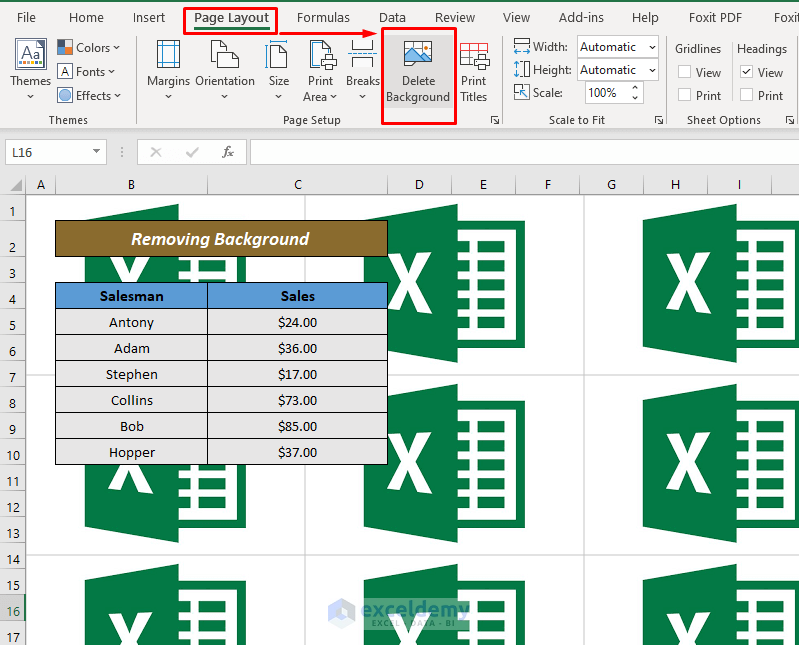This screenshot has height=645, width=799.
Task: Open the Foxit PDF tab
Action: pos(715,18)
